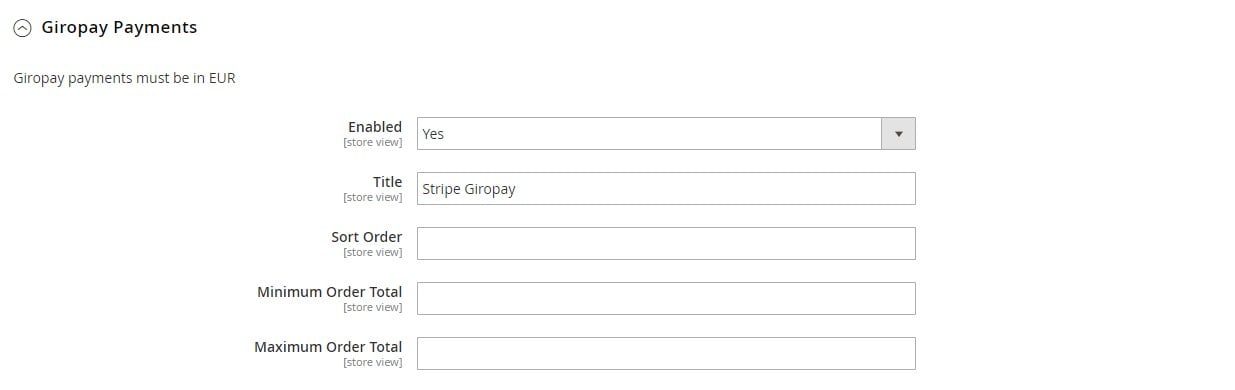
Task: Click the Minimum Order Total label
Action: tap(330, 292)
